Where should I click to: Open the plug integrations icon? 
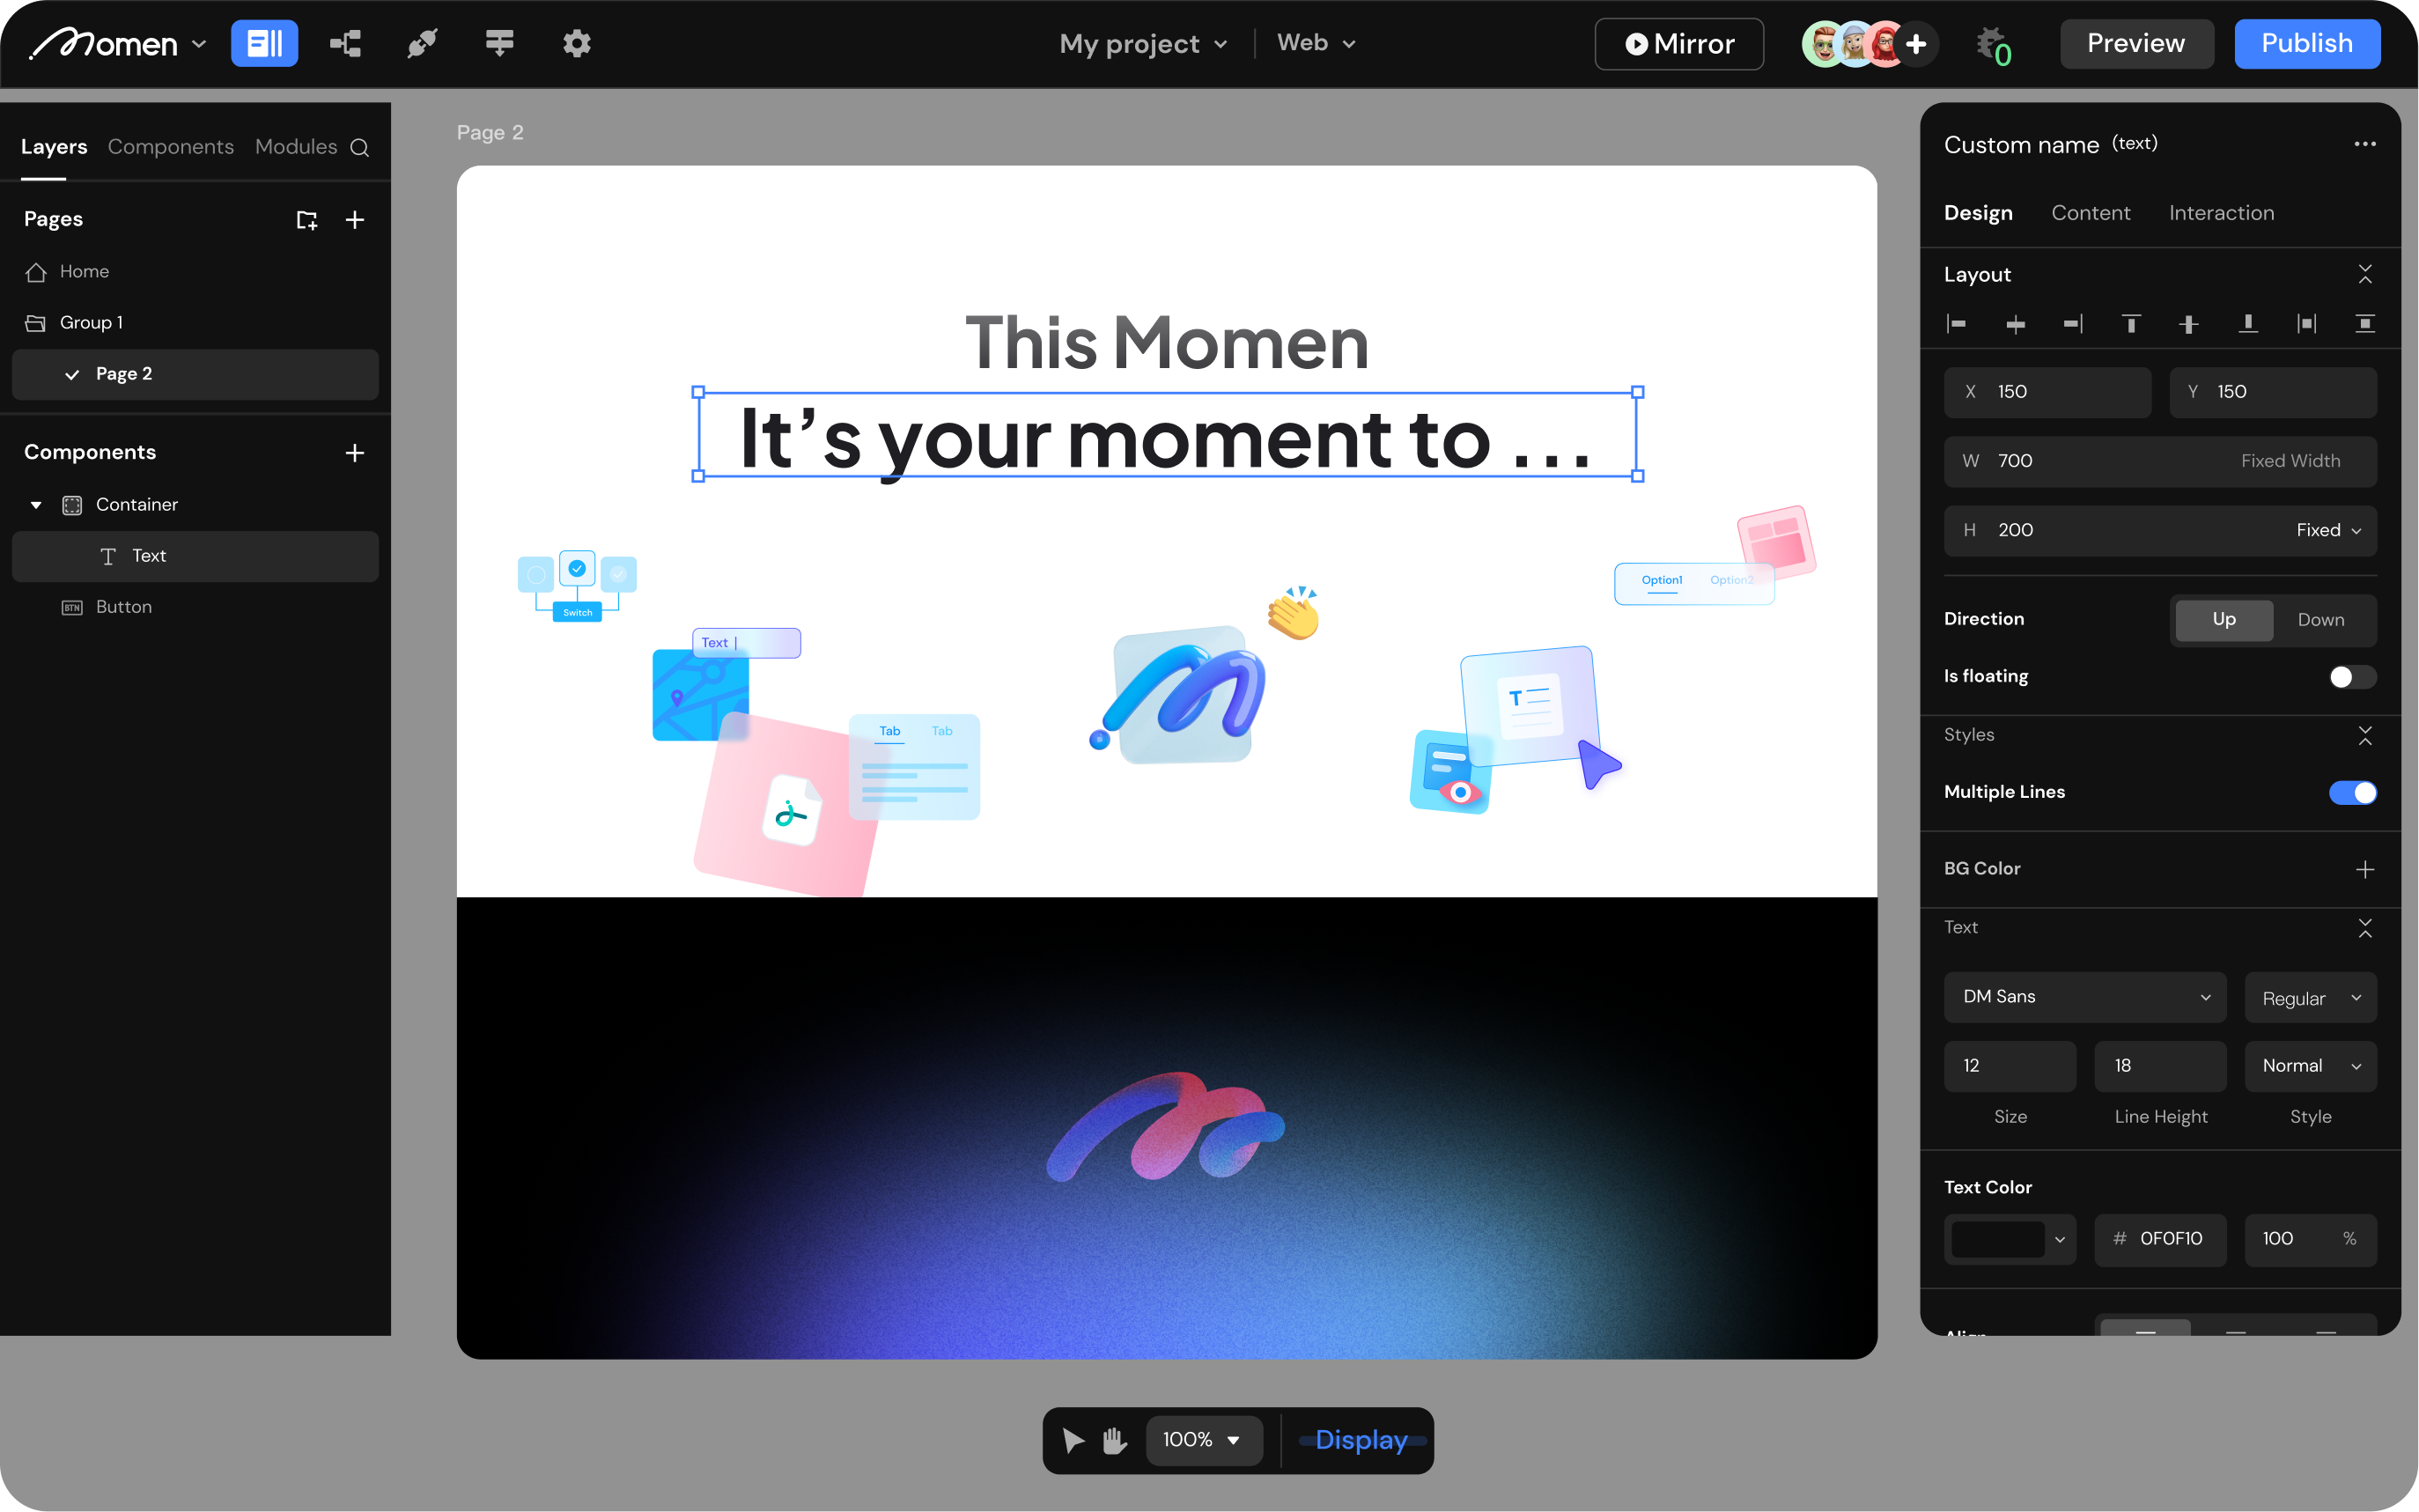tap(422, 43)
